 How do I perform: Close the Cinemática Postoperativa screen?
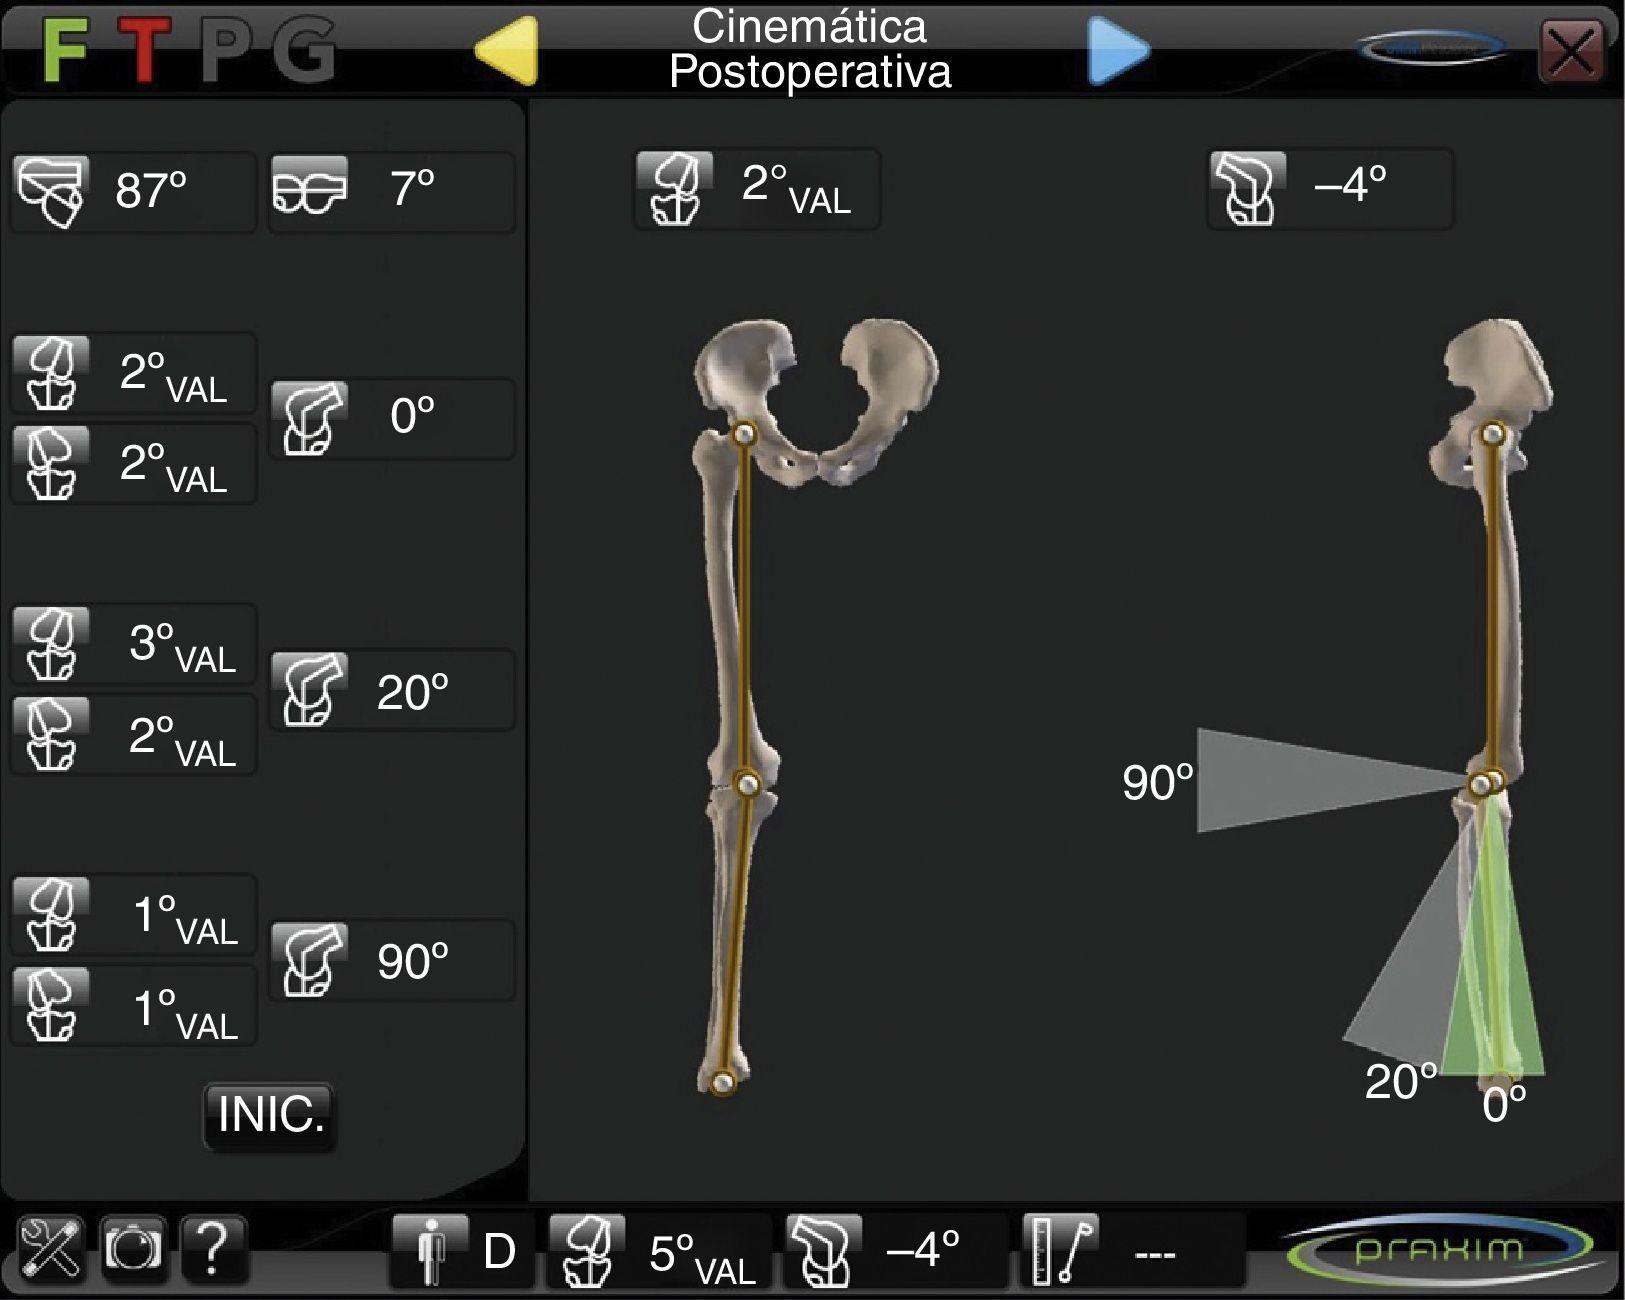coord(1571,51)
